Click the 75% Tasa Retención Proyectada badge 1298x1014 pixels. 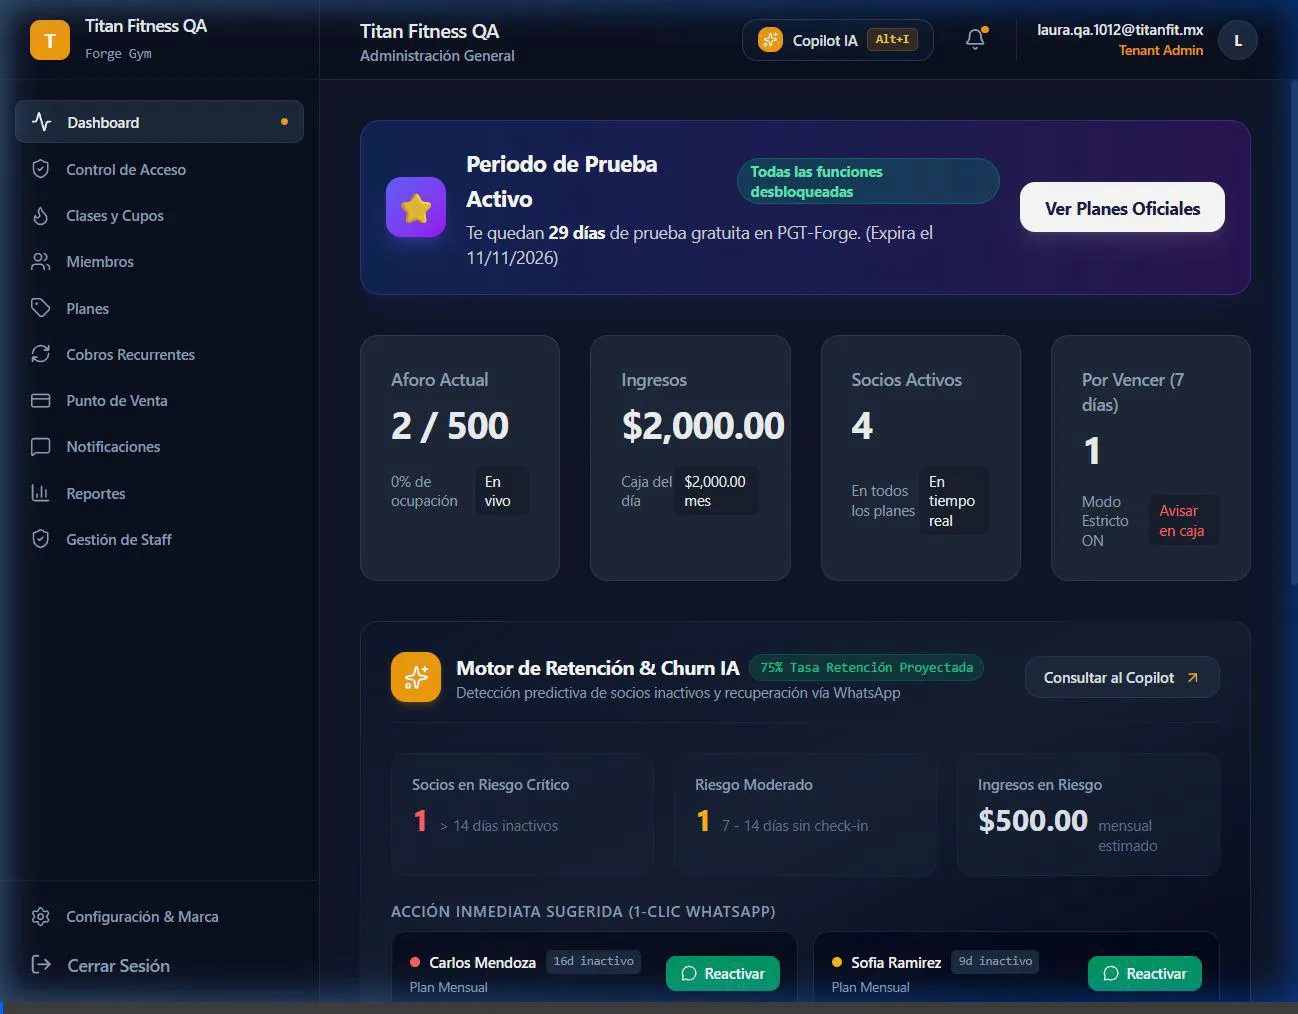[866, 667]
